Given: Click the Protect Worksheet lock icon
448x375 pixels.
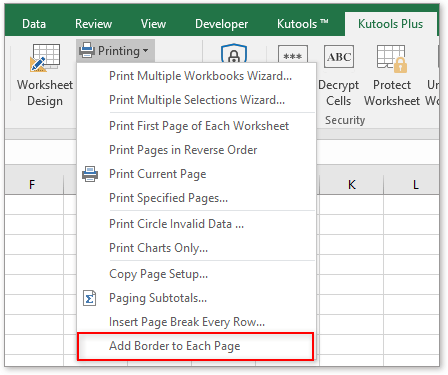Looking at the screenshot, I should [392, 59].
